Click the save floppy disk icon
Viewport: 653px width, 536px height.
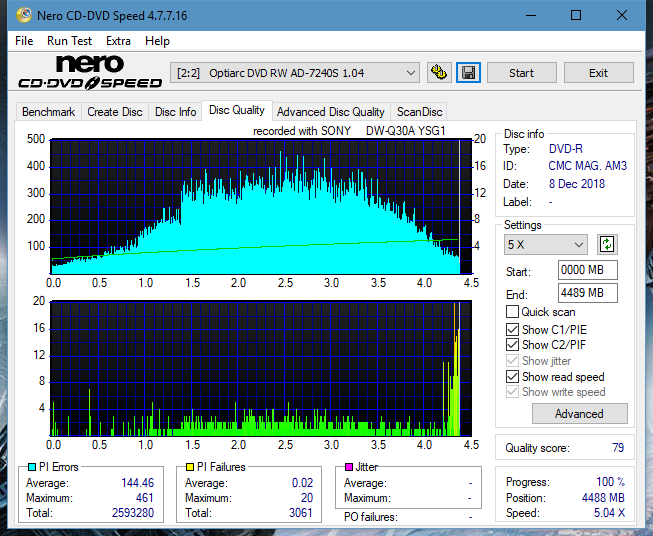pyautogui.click(x=469, y=73)
